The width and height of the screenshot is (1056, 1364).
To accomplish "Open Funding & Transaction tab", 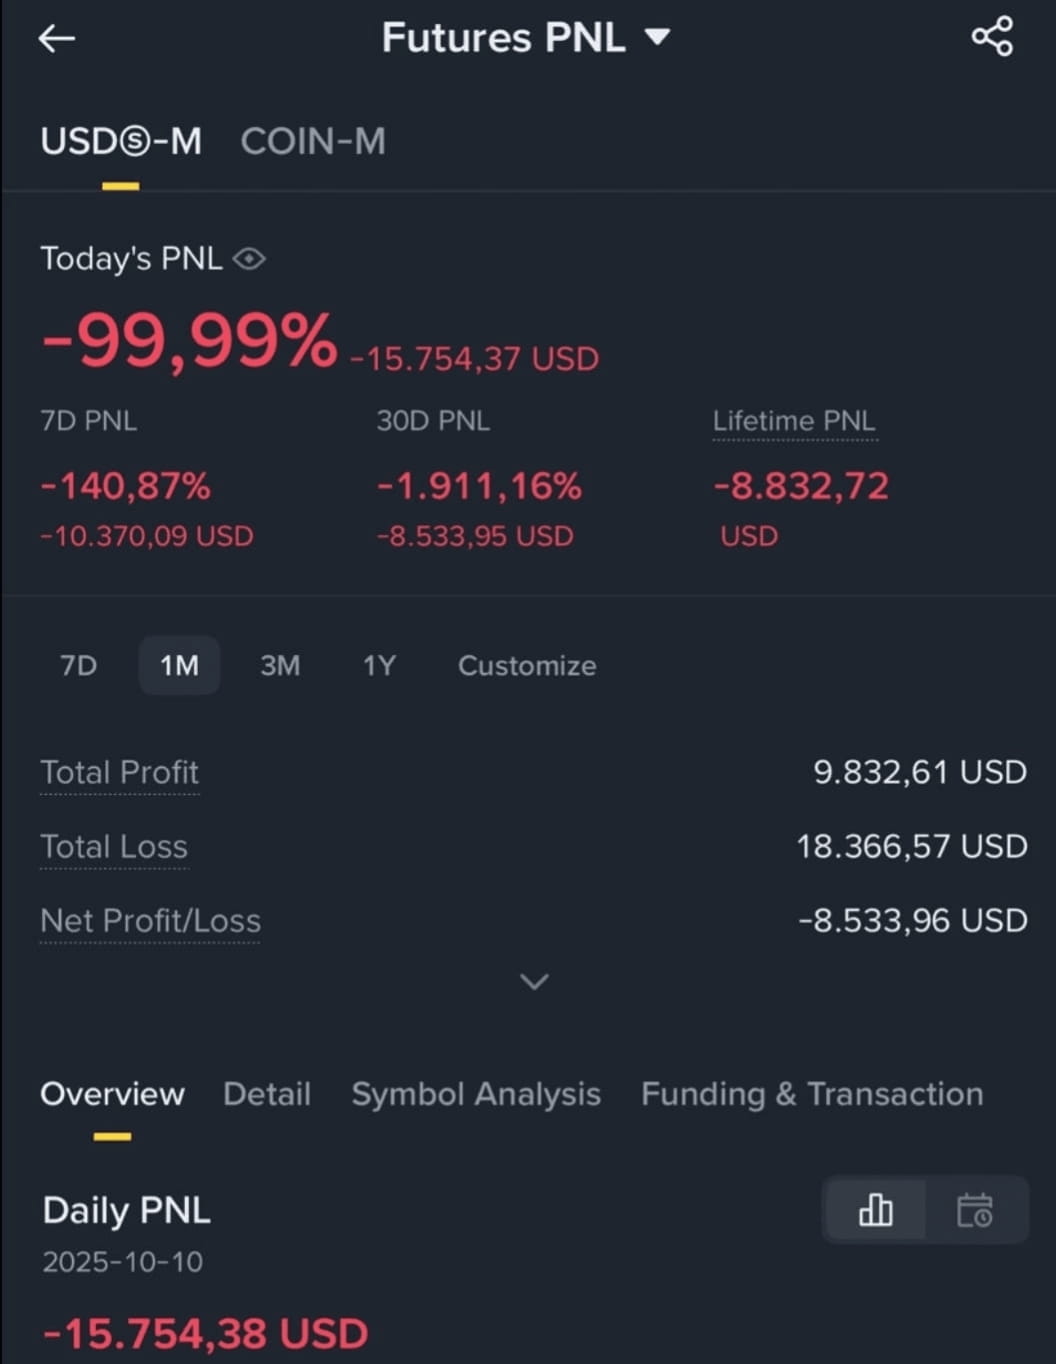I will pyautogui.click(x=812, y=1094).
